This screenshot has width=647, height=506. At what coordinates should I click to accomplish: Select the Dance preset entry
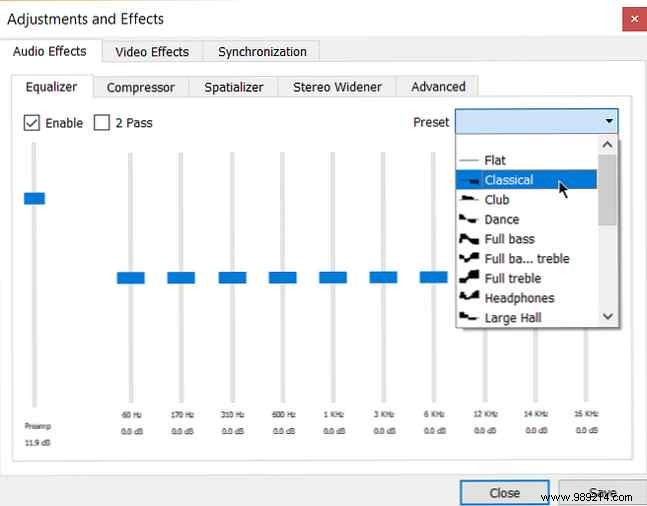coord(527,219)
